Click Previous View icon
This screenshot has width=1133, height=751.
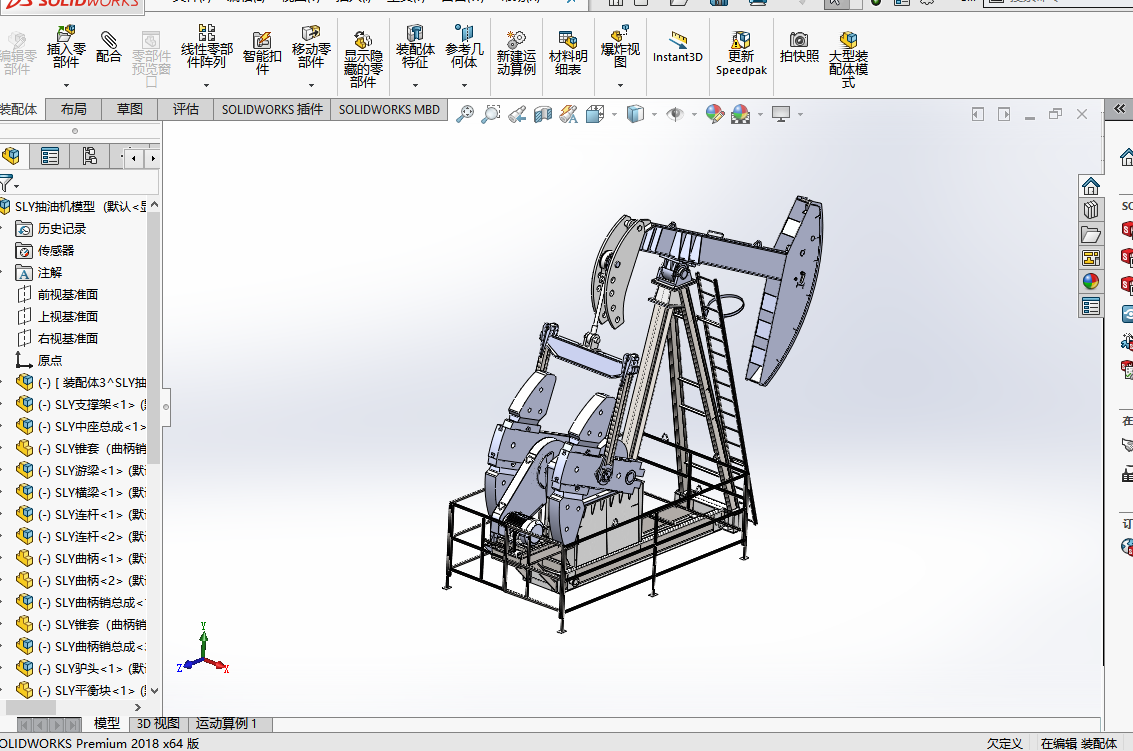(517, 114)
